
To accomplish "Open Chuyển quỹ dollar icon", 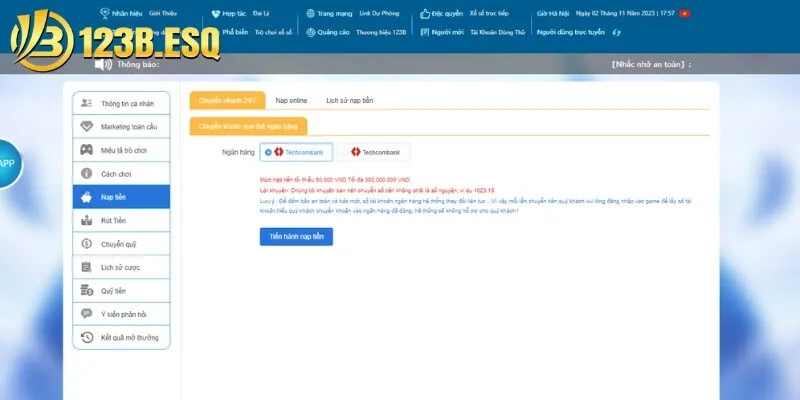I will pos(87,244).
